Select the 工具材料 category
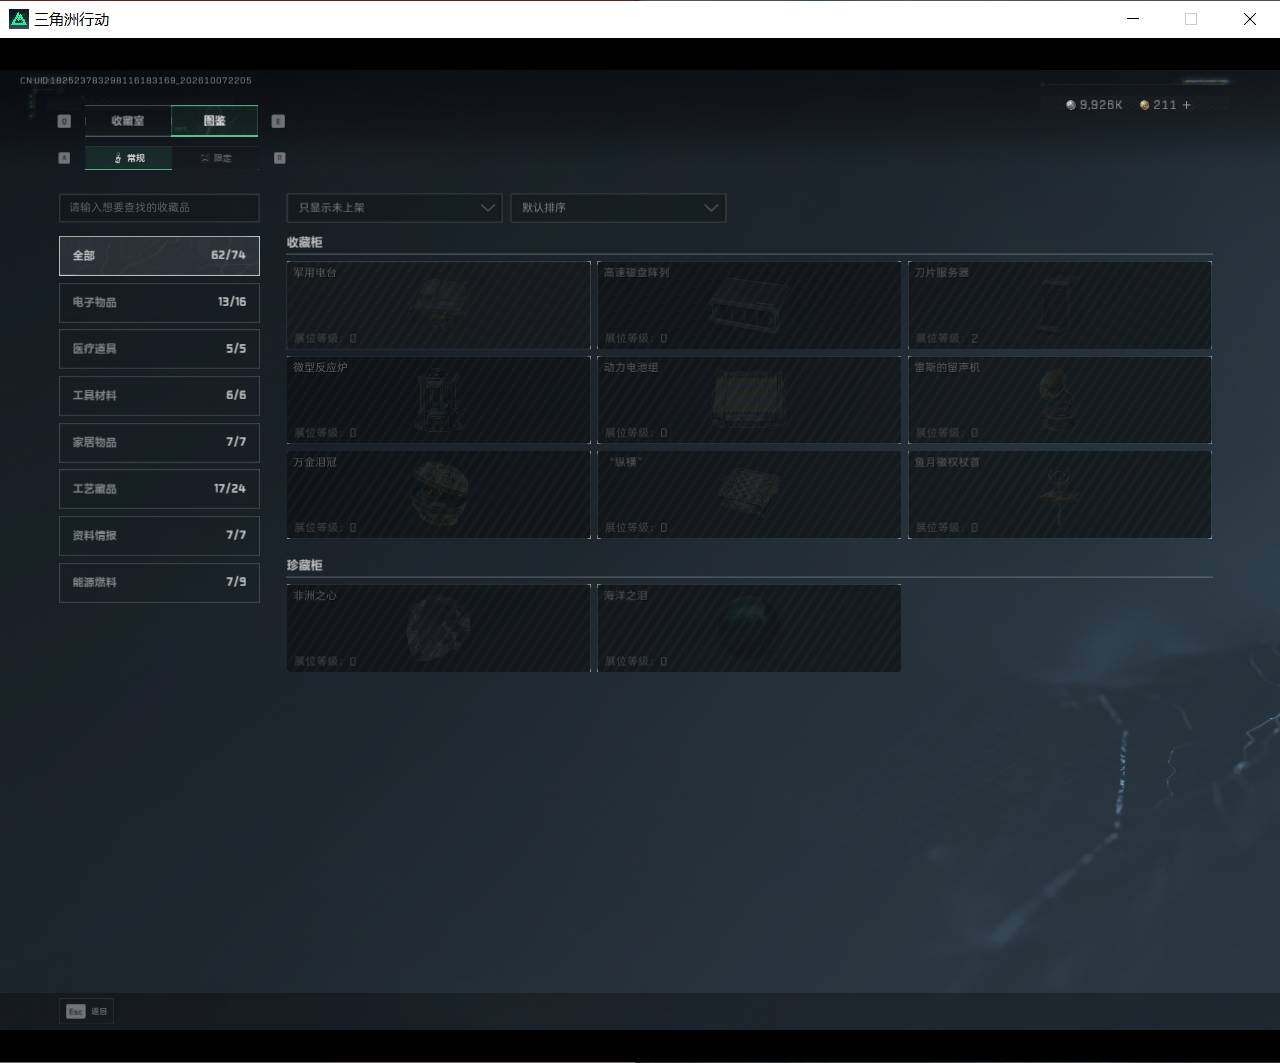Viewport: 1280px width, 1063px height. 159,395
